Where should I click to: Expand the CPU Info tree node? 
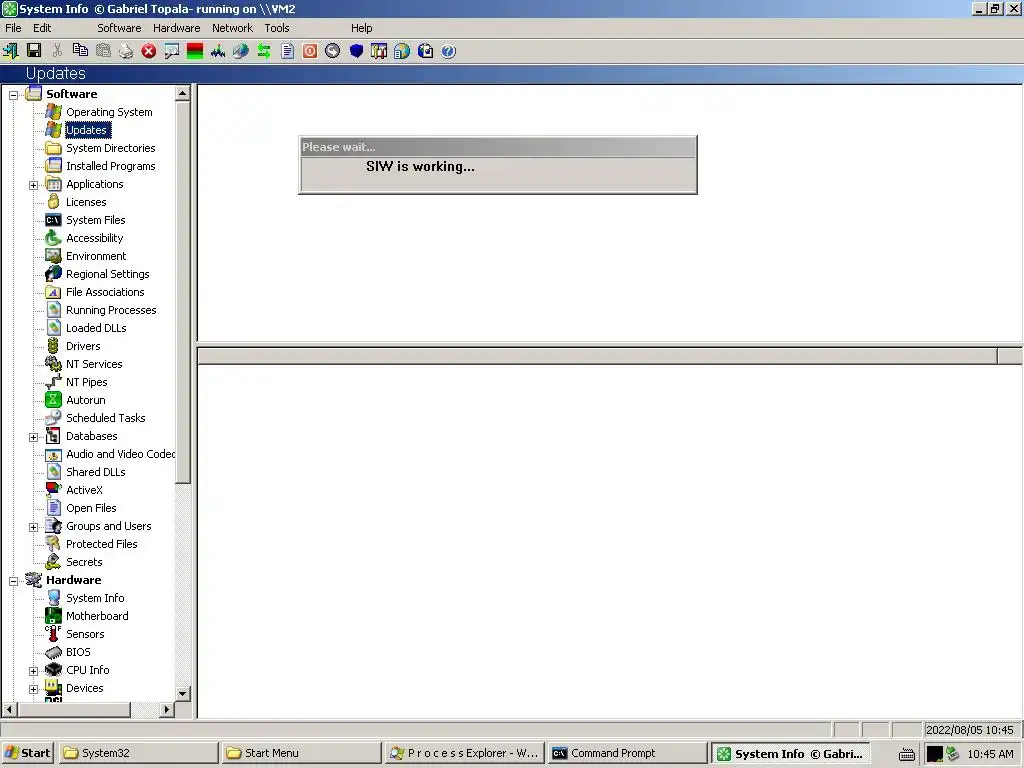pos(33,671)
